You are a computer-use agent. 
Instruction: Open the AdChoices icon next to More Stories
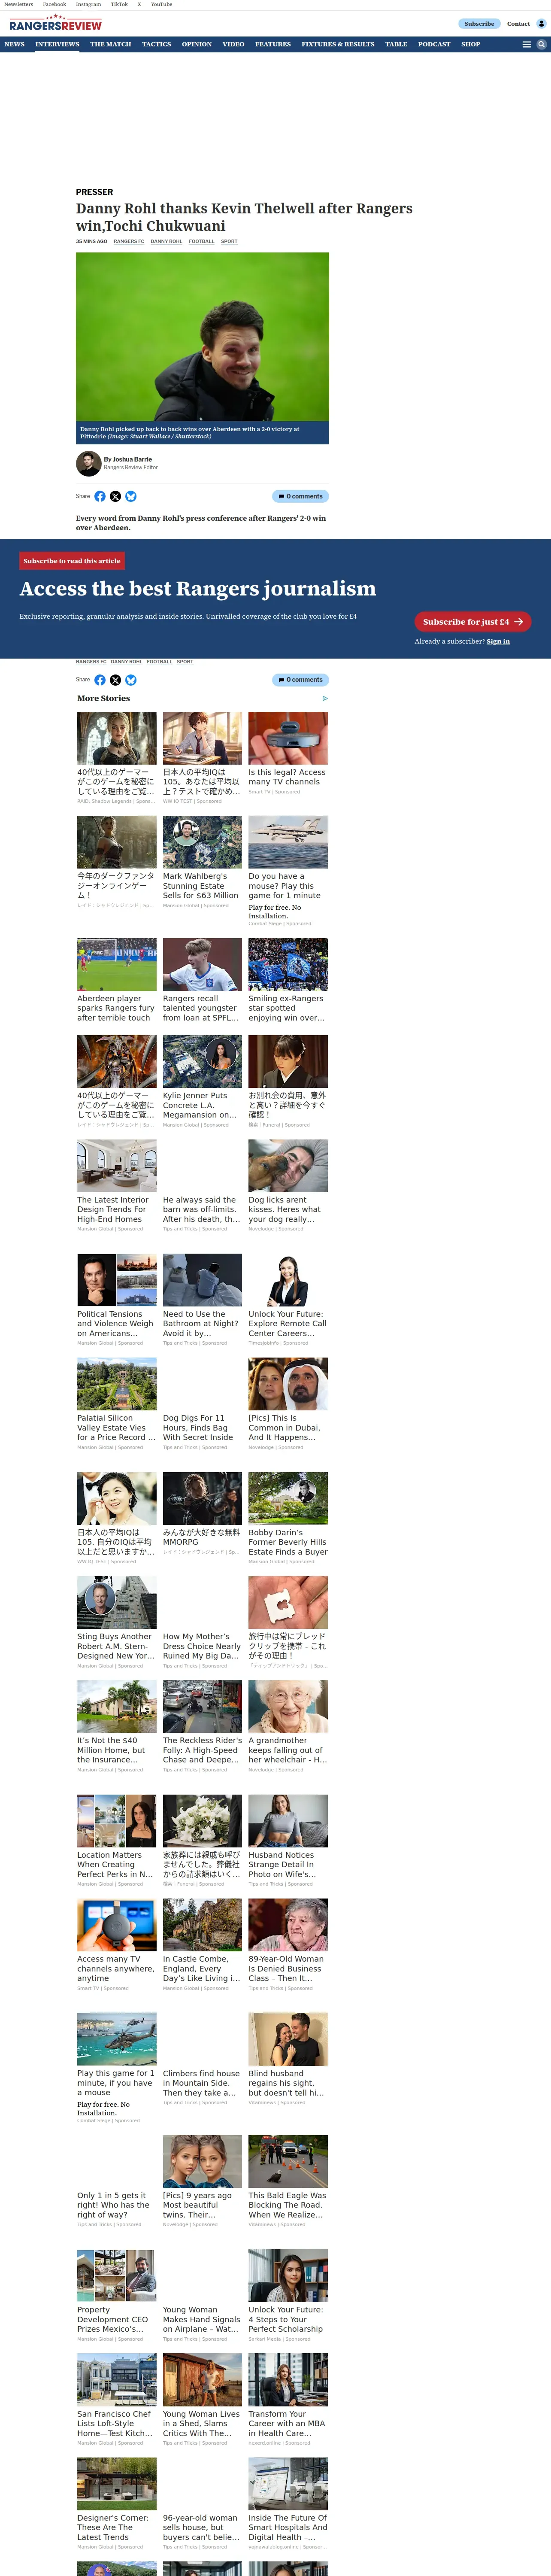325,698
